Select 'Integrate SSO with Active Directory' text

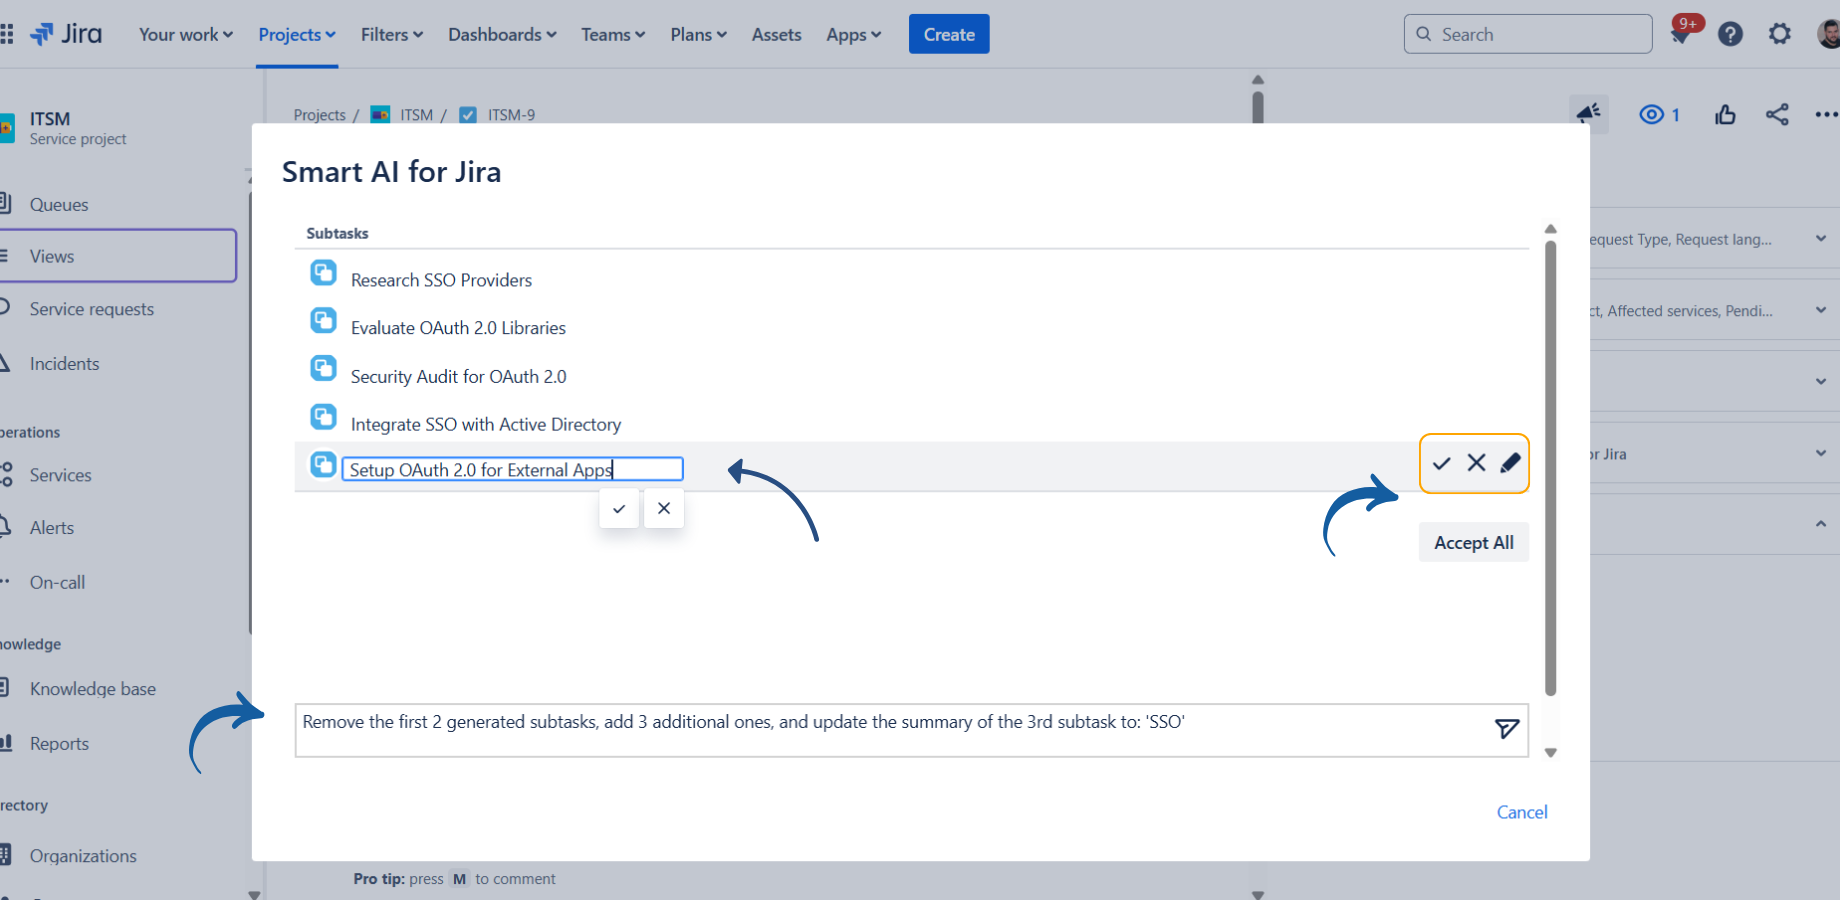[486, 425]
